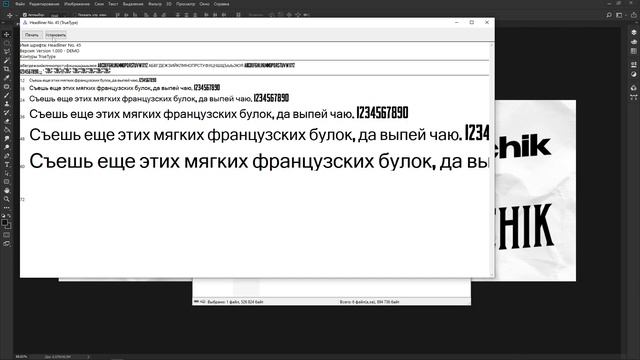Open the Swatches grid panel icon
This screenshot has width=640, height=360.
point(633,51)
